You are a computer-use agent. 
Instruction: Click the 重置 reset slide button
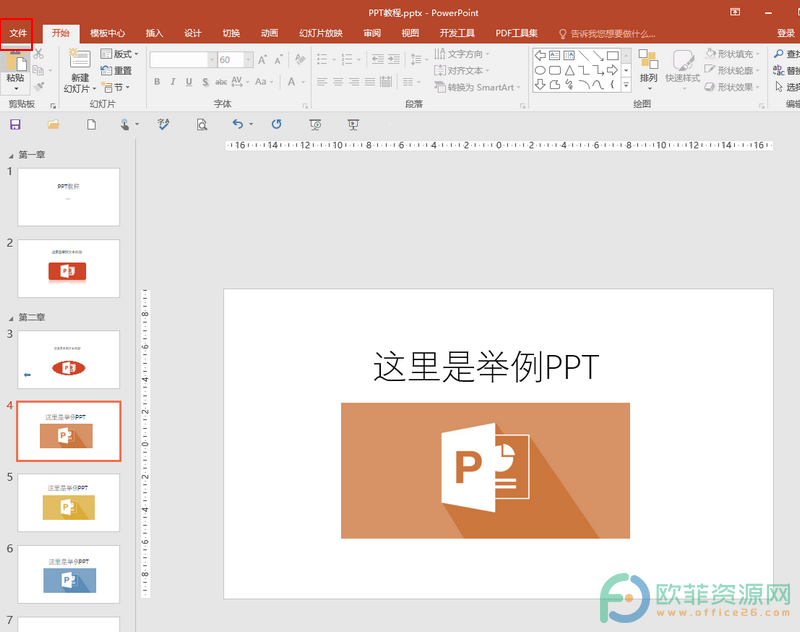point(116,70)
